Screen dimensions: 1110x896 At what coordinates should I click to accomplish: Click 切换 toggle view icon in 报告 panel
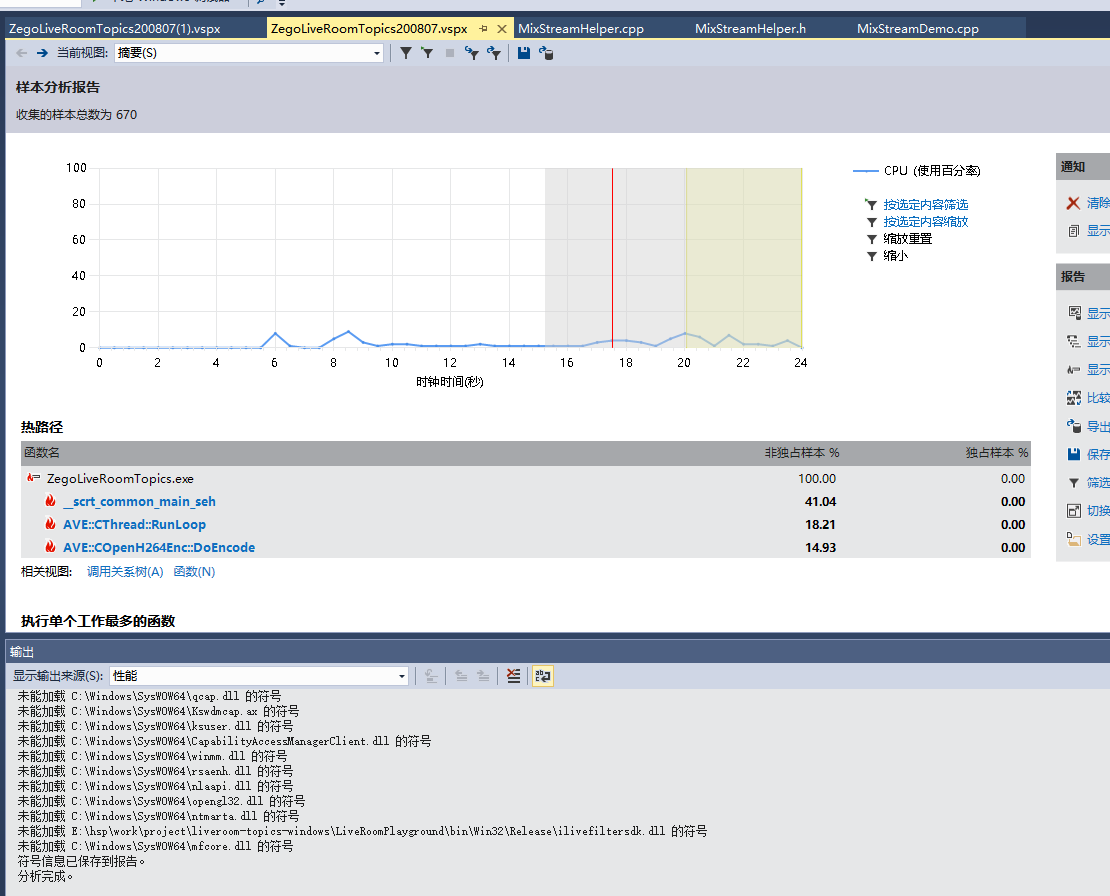[x=1074, y=510]
